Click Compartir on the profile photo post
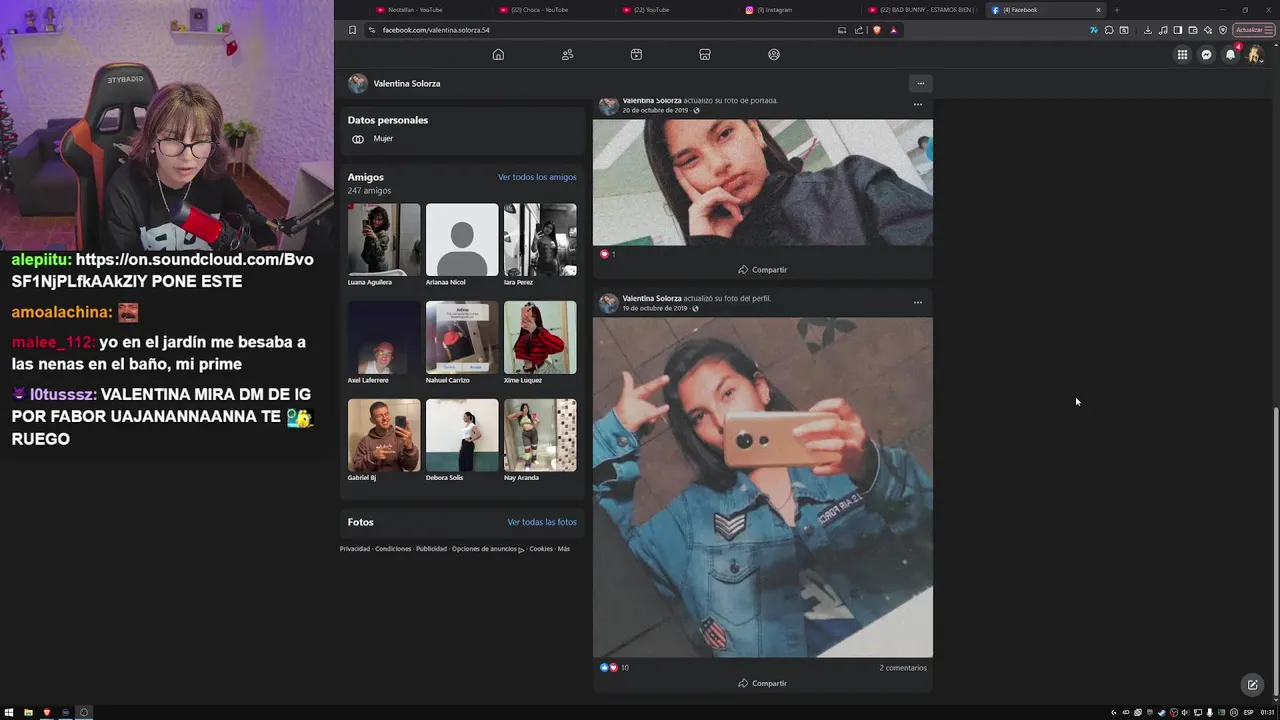Image resolution: width=1280 pixels, height=720 pixels. (x=762, y=683)
